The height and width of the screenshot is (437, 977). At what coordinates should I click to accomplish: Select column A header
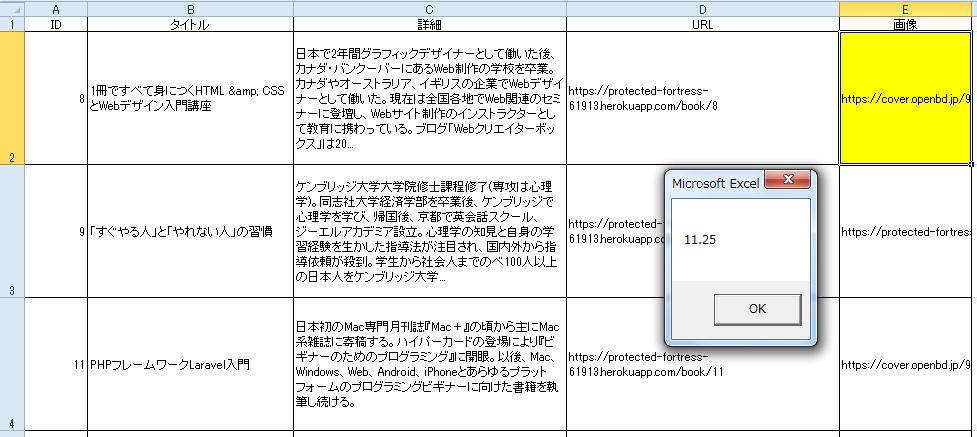point(56,9)
